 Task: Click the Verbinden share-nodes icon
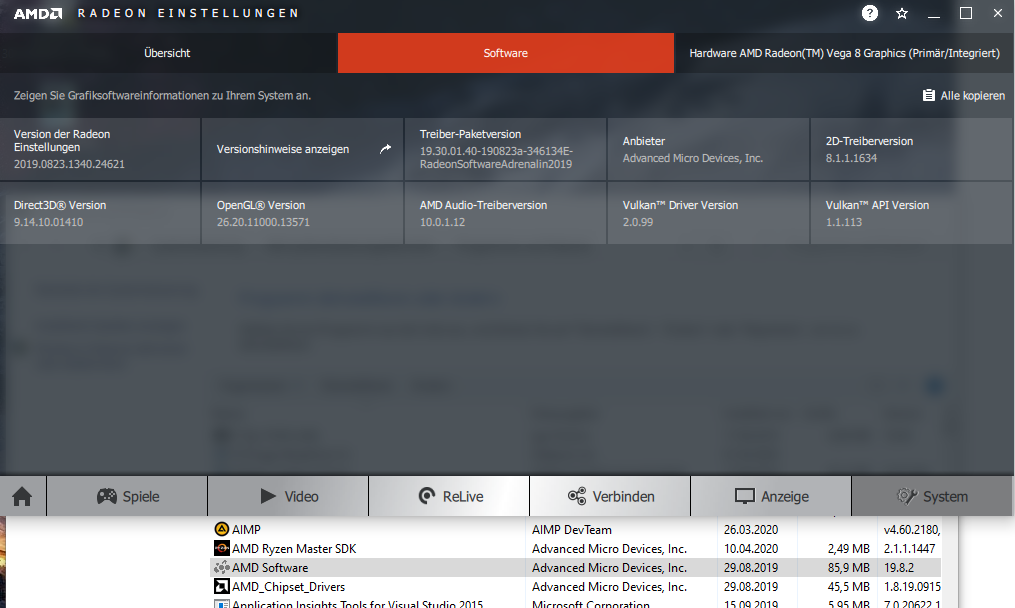577,497
